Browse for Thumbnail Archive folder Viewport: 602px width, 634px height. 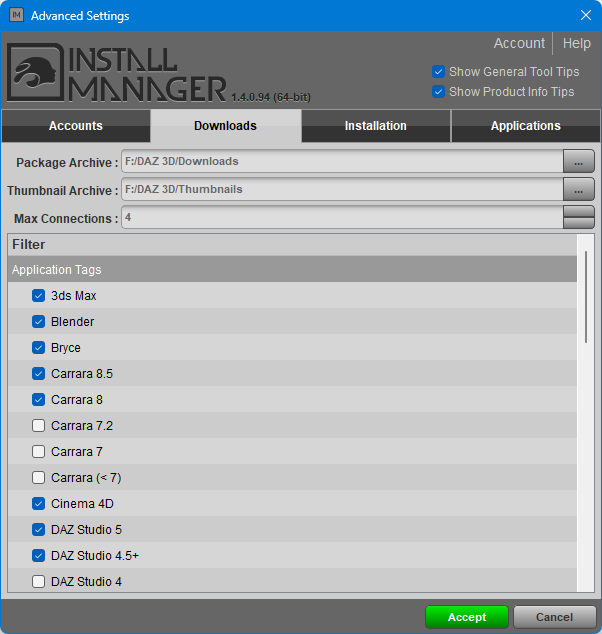(x=578, y=189)
